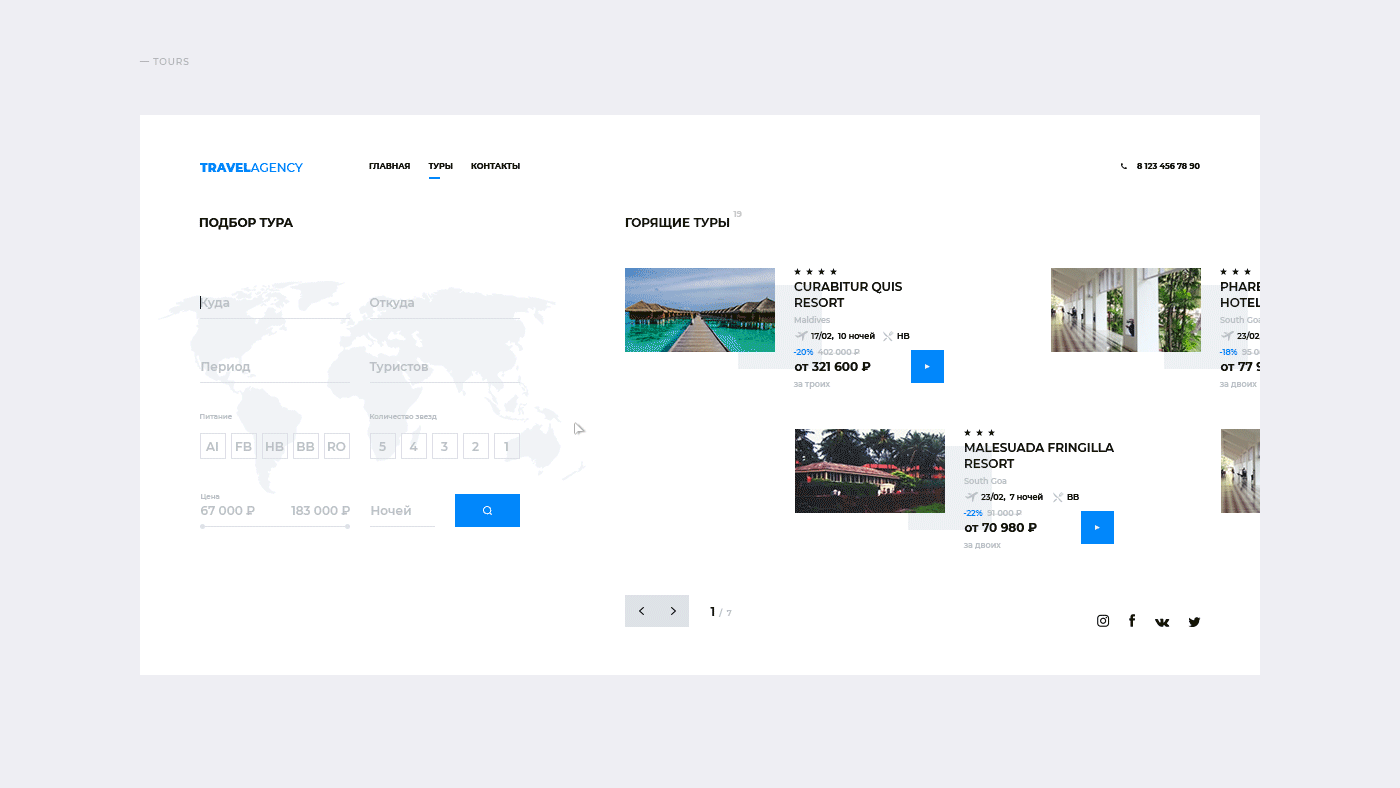Go to the Главная menu item
This screenshot has height=788, width=1400.
pos(389,166)
